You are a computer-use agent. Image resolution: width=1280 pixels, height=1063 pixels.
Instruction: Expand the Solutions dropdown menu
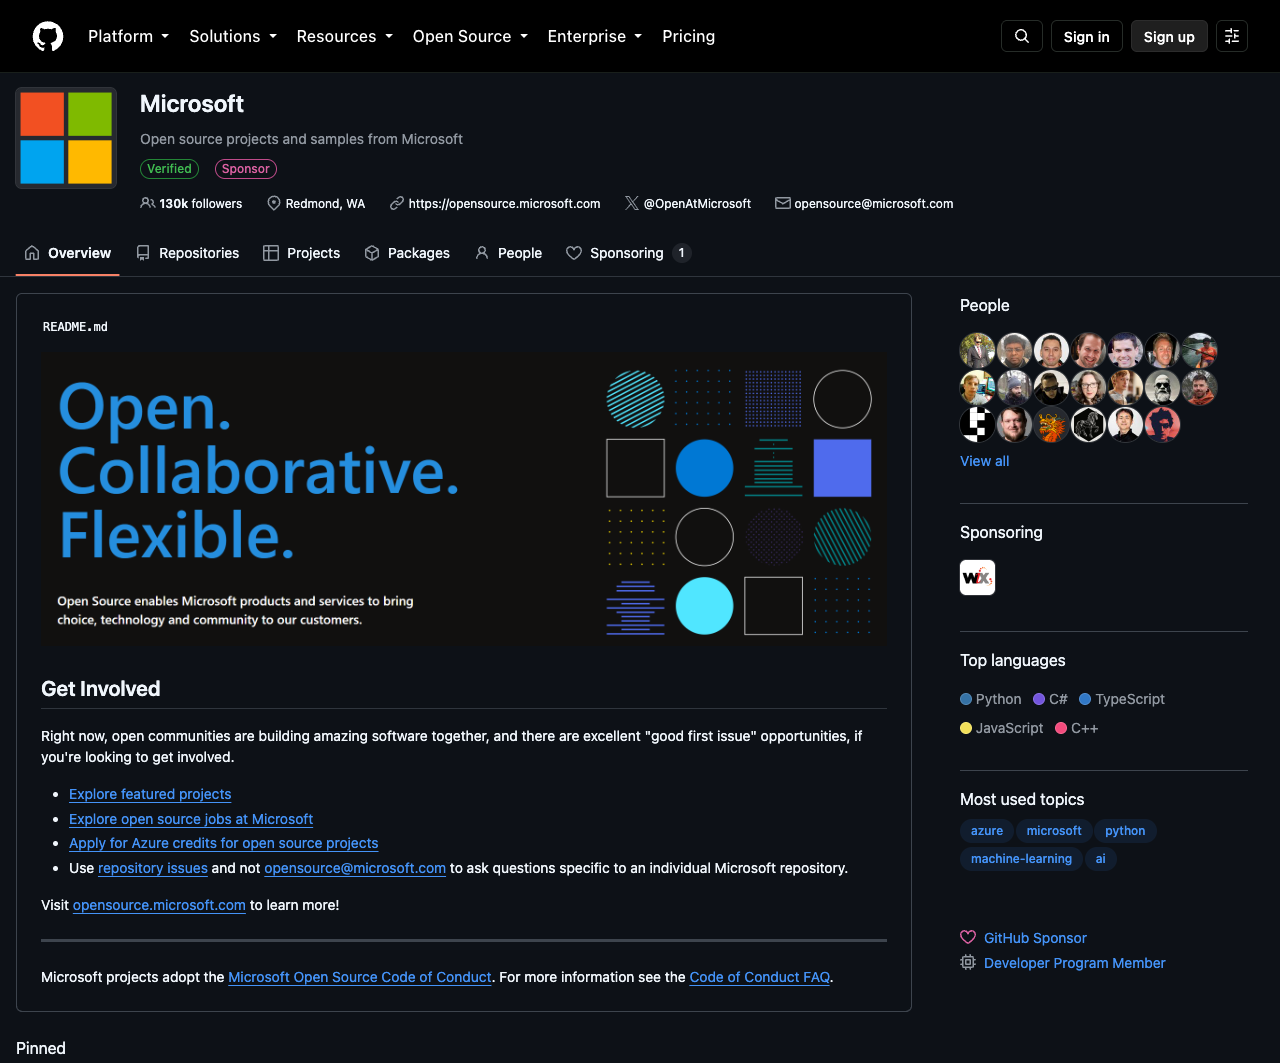[x=233, y=36]
